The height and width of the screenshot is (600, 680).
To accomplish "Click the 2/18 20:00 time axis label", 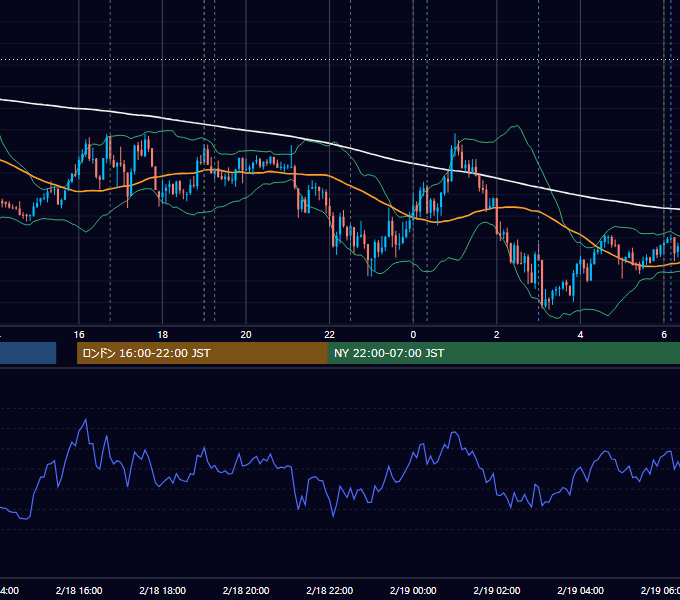I will tap(246, 590).
